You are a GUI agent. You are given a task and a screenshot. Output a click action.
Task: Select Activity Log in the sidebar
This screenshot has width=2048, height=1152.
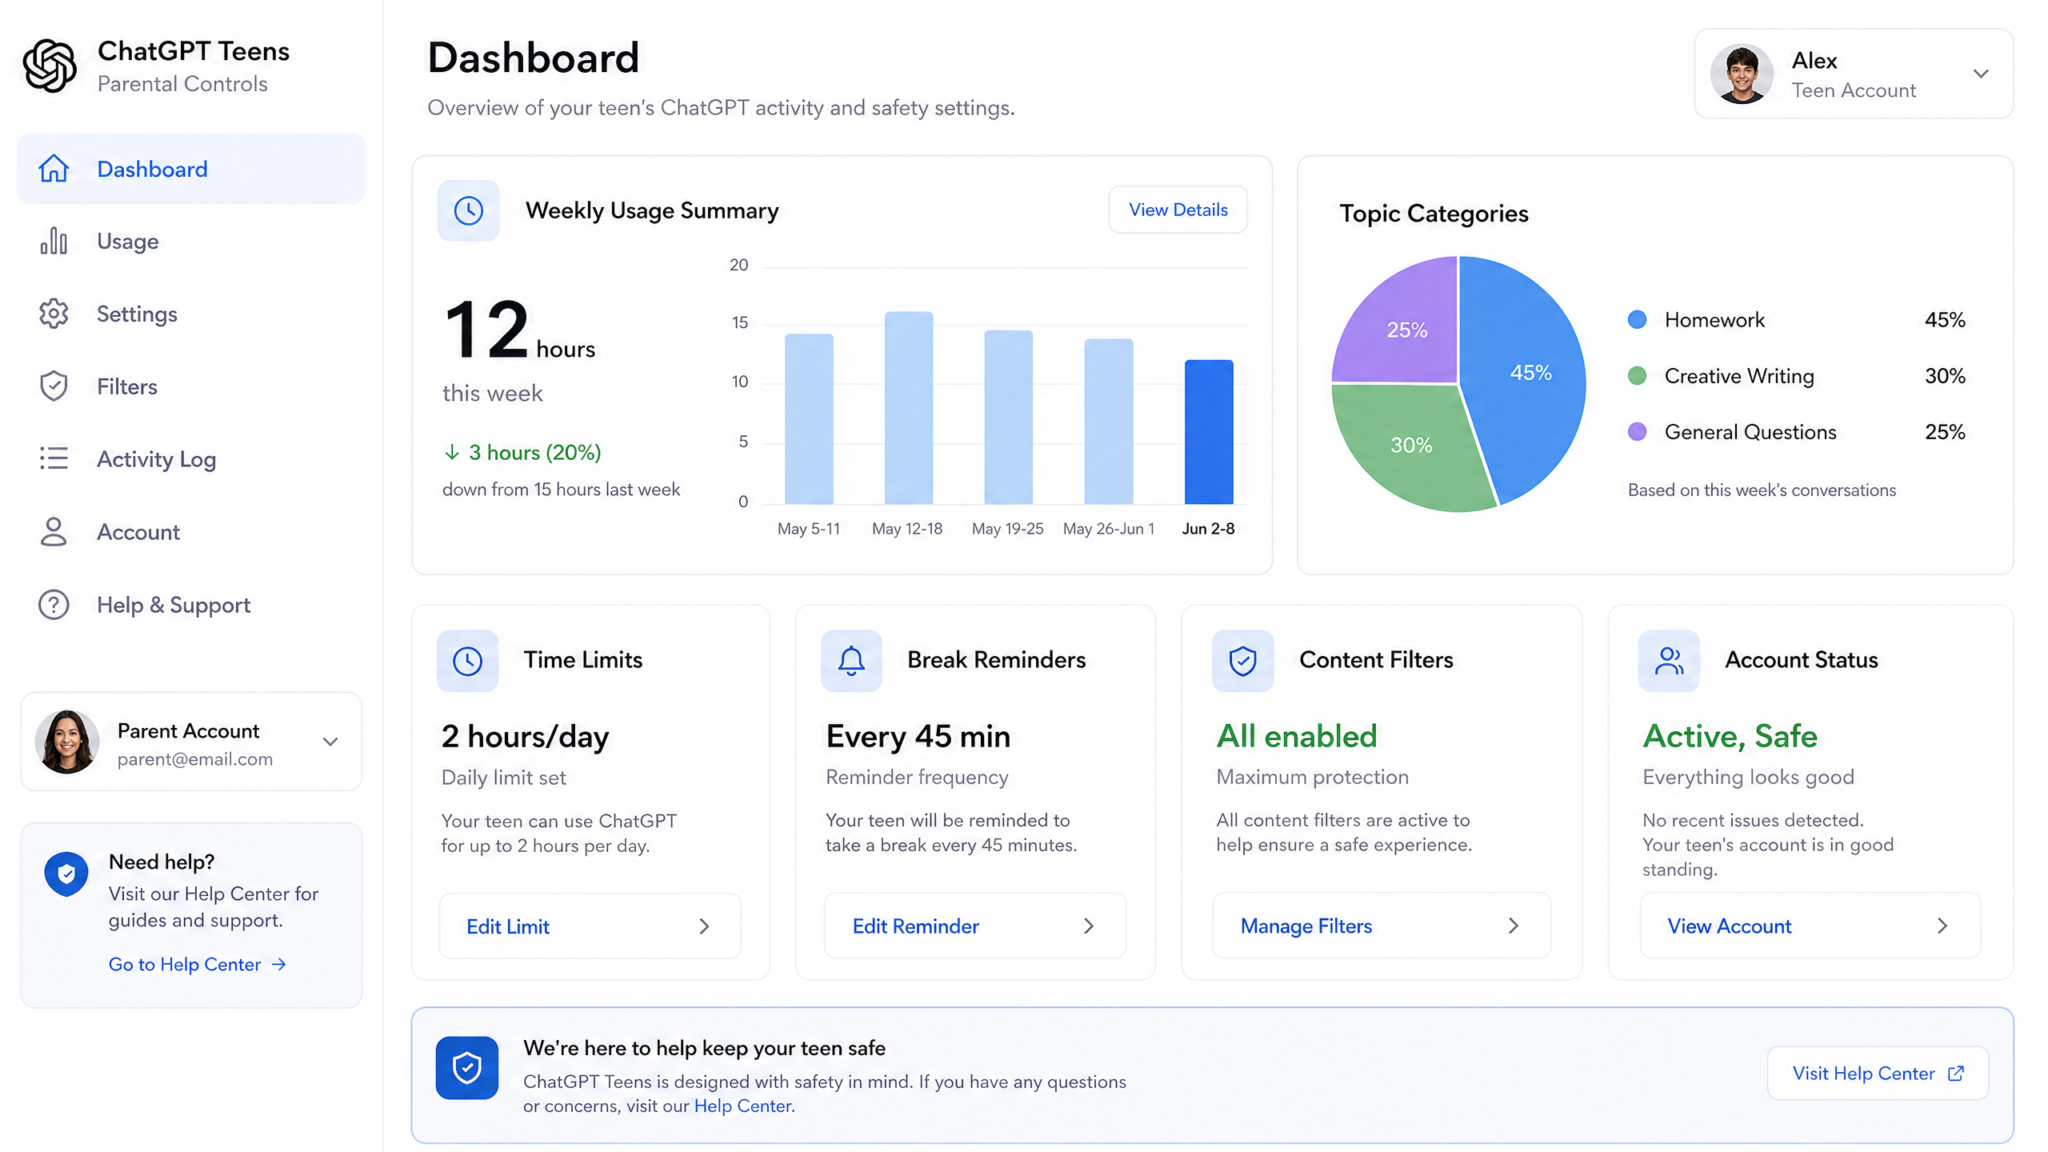click(x=191, y=459)
